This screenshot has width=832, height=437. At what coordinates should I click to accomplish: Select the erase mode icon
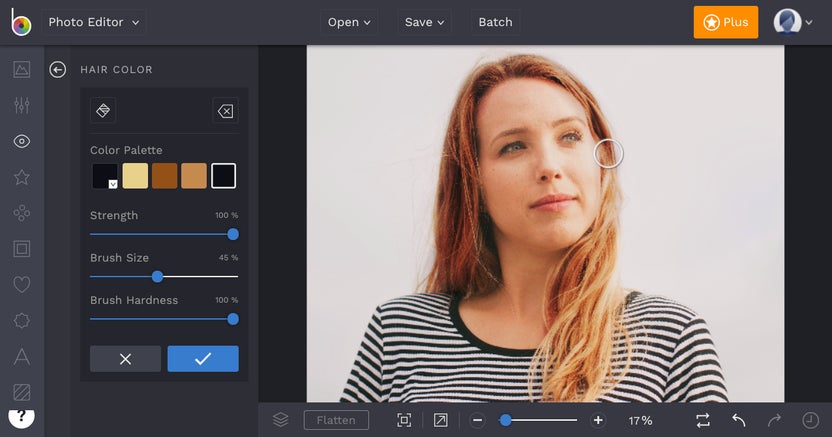(x=226, y=111)
